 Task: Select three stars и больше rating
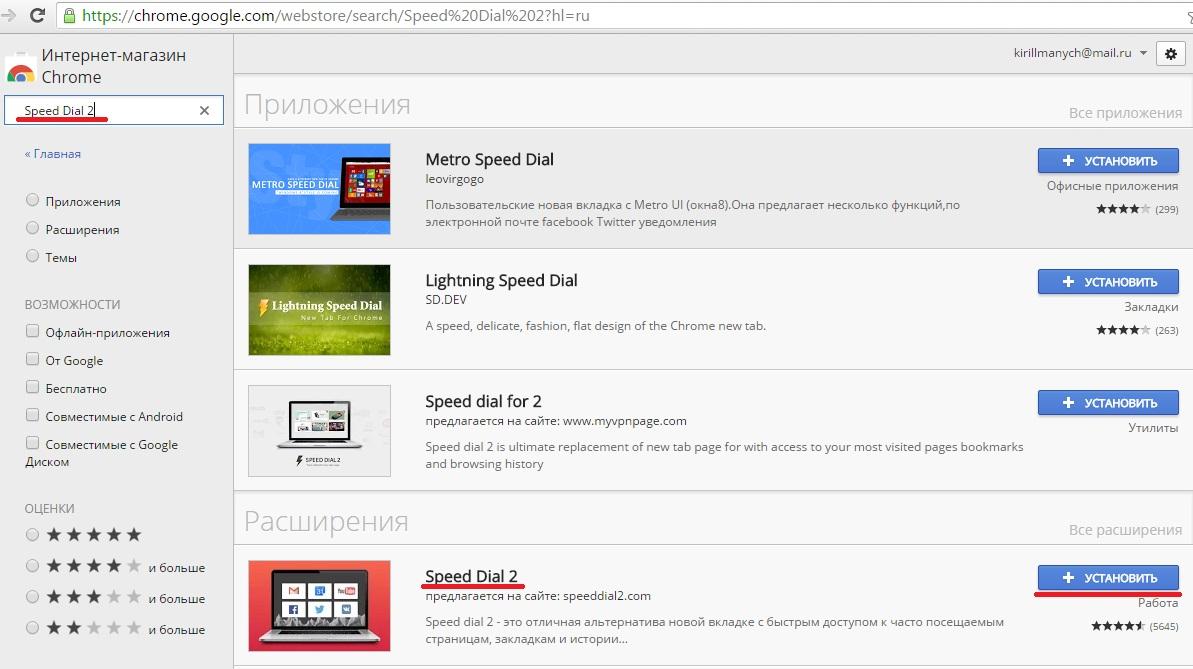32,597
